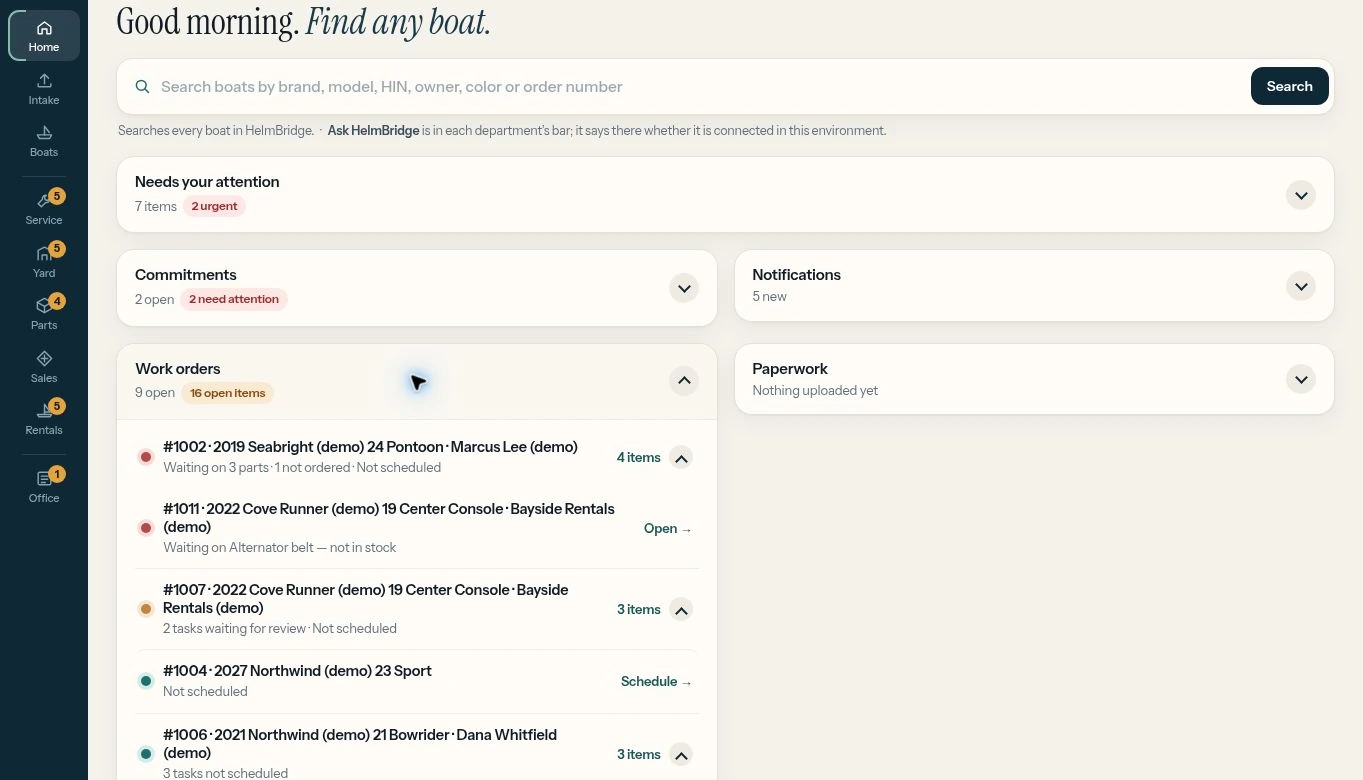
Task: Click '3 tasks not scheduled' text
Action: tap(225, 773)
